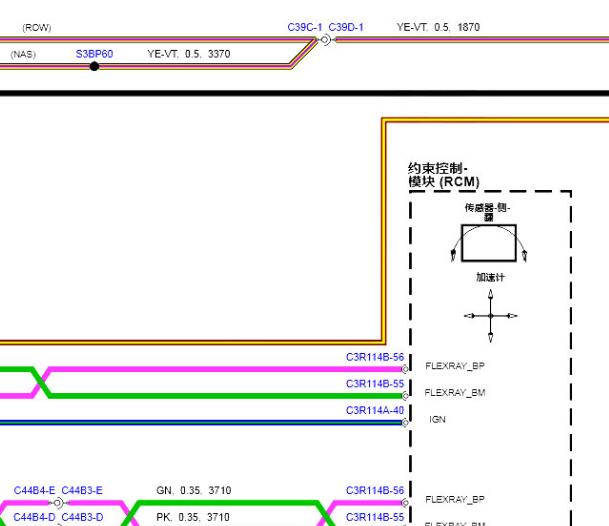Select the rollover sensor symbol in RCM
The height and width of the screenshot is (526, 609).
pyautogui.click(x=489, y=243)
